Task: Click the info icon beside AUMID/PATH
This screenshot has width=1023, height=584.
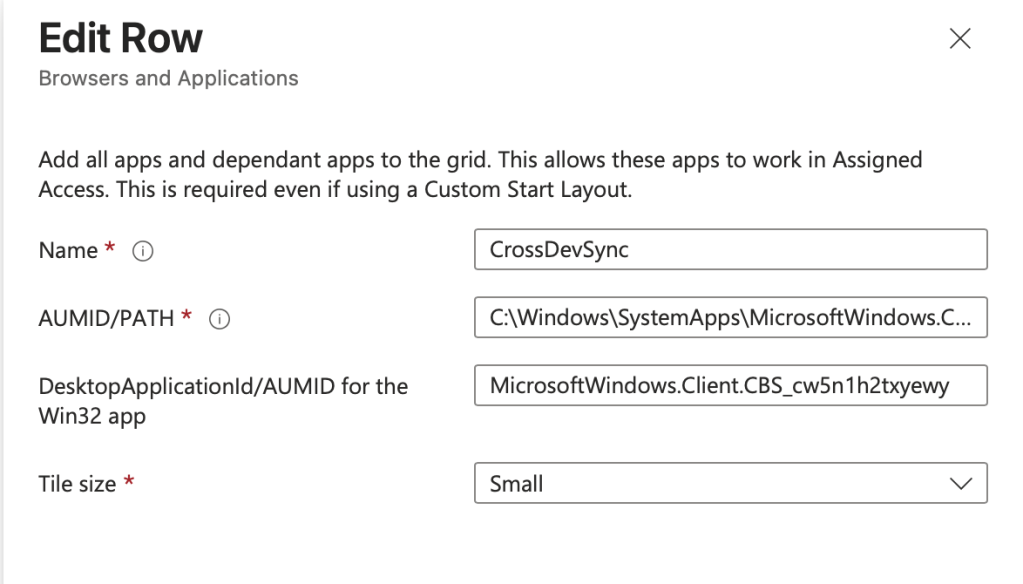Action: tap(219, 319)
